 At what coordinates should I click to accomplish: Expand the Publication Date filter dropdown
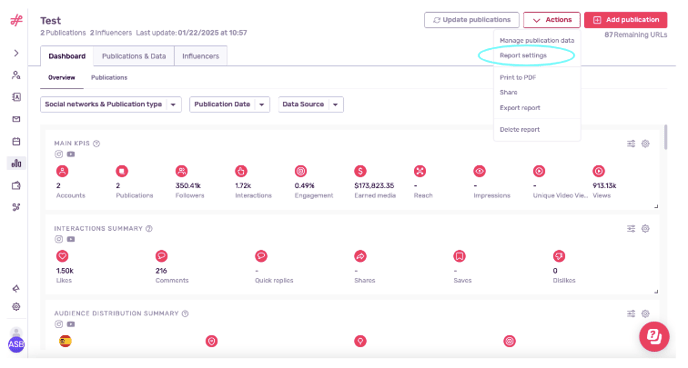pos(229,104)
